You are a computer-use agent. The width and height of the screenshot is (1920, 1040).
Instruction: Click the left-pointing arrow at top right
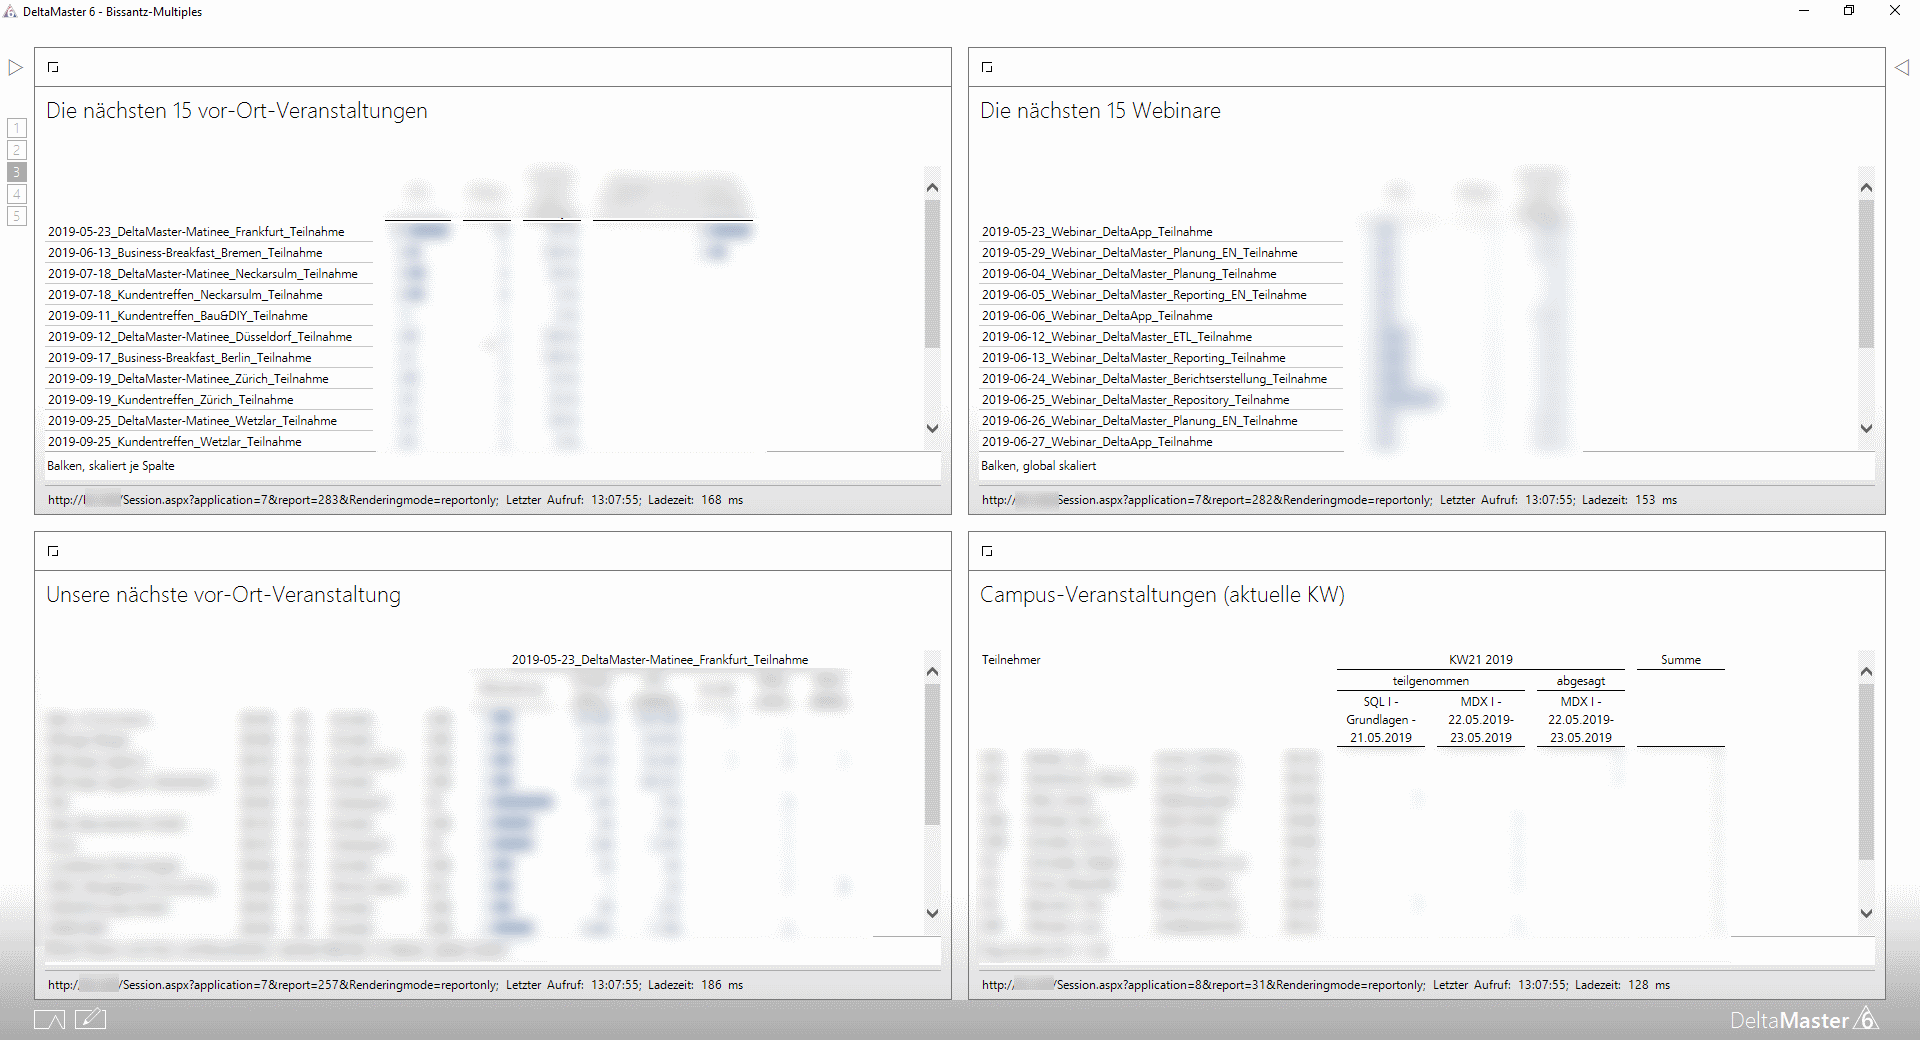coord(1902,67)
